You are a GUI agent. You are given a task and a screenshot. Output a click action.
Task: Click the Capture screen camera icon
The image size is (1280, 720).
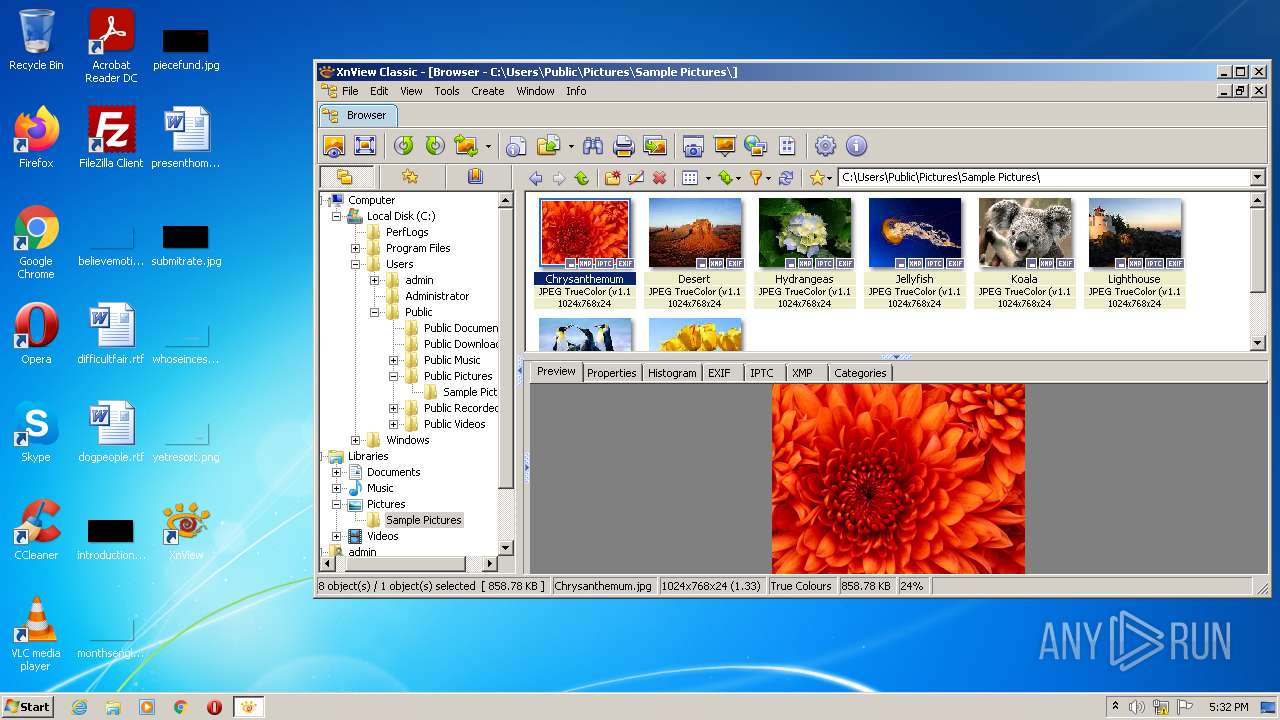[x=693, y=146]
